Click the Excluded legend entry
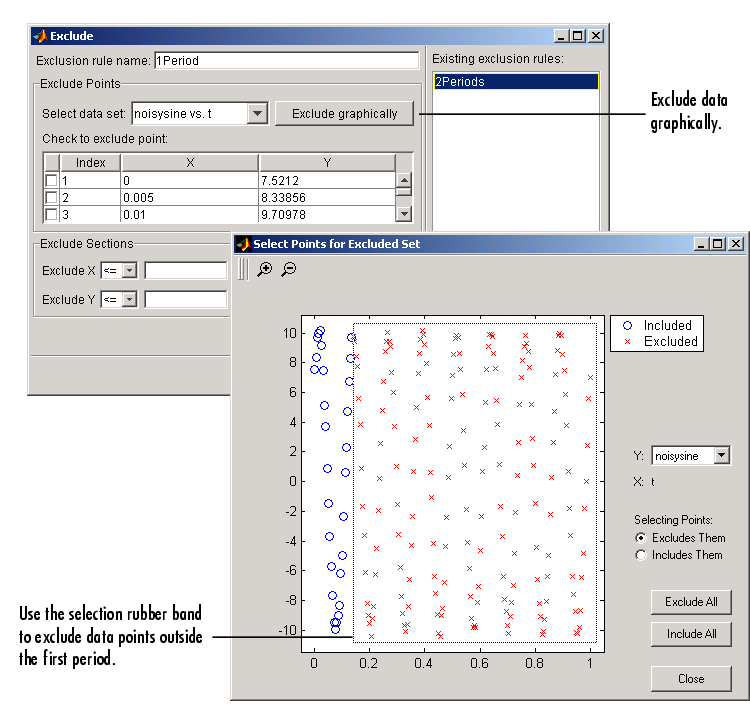Image resolution: width=750 pixels, height=722 pixels. [x=661, y=342]
